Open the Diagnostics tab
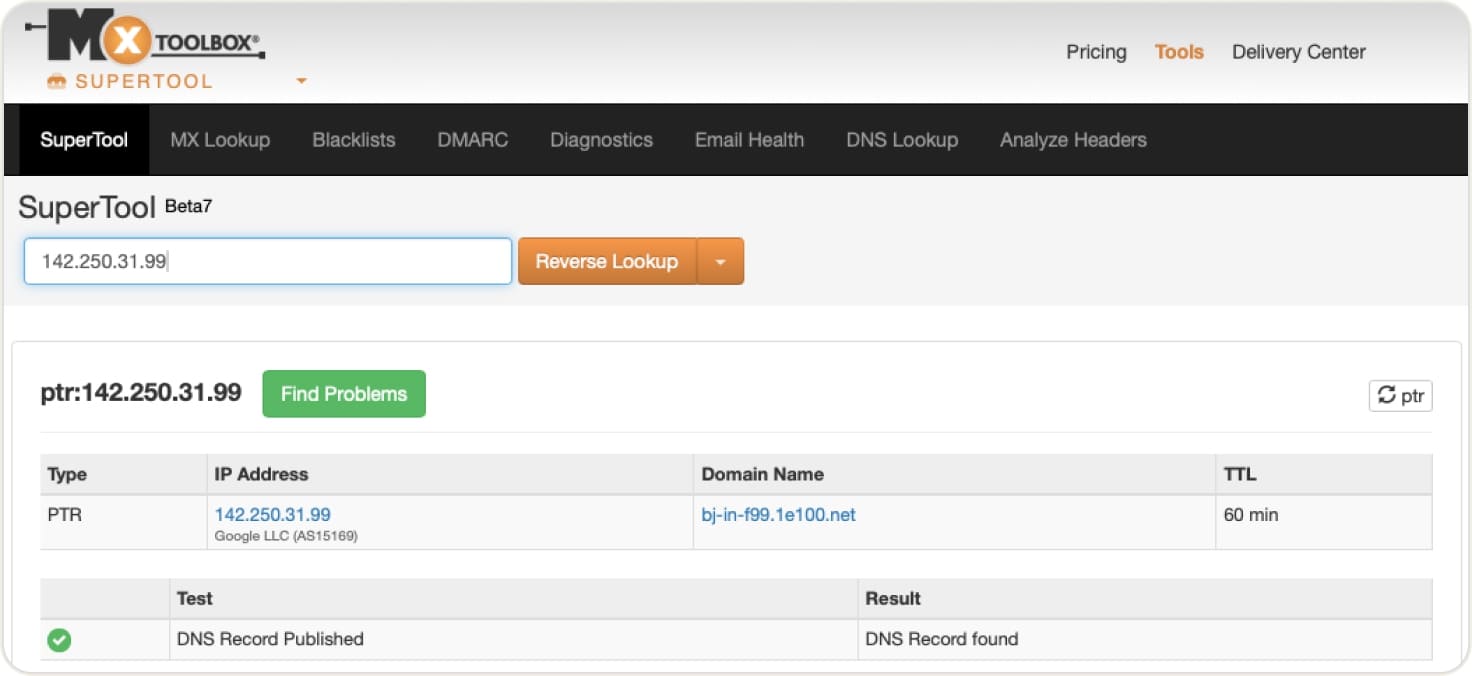Screen dimensions: 1472x676 (601, 140)
